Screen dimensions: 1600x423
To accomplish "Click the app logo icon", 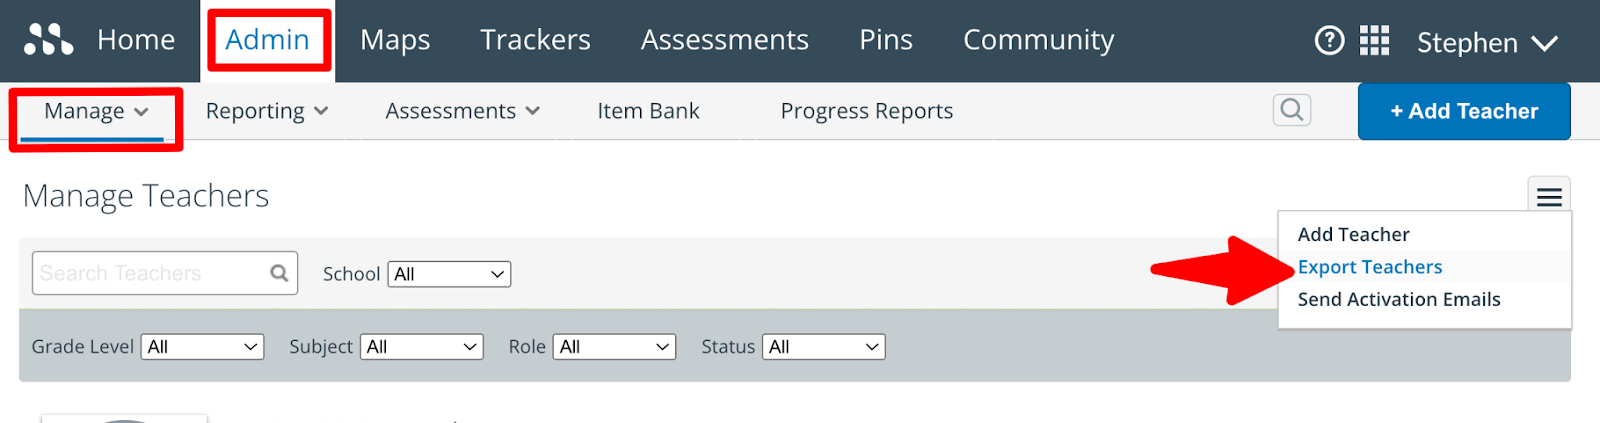I will pyautogui.click(x=48, y=39).
